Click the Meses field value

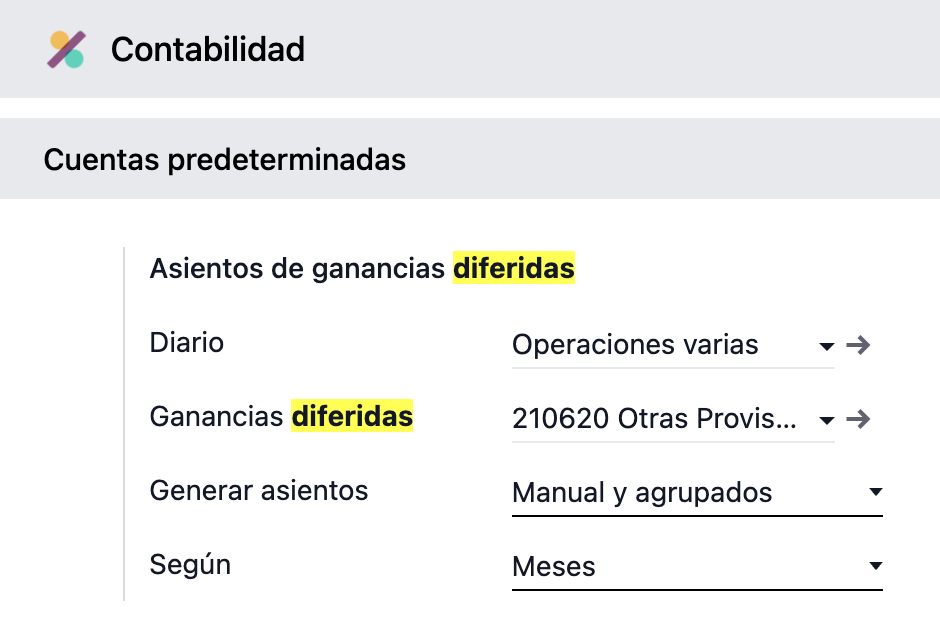tap(553, 566)
